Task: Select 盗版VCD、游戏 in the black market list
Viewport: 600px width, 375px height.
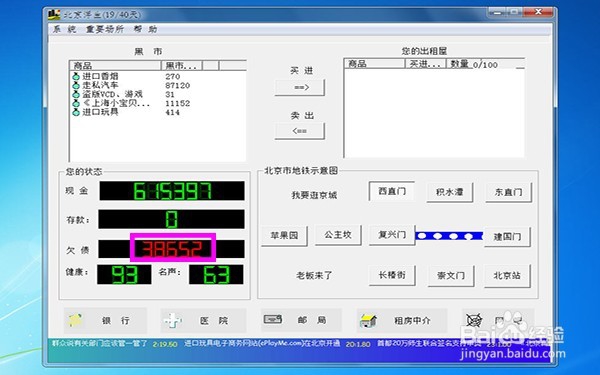Action: point(108,94)
